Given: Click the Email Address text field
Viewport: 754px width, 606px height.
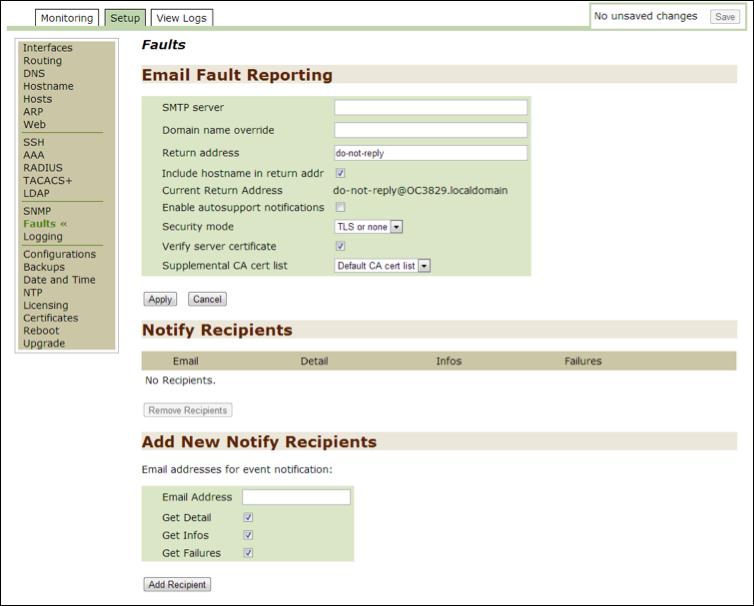Looking at the screenshot, I should (296, 497).
